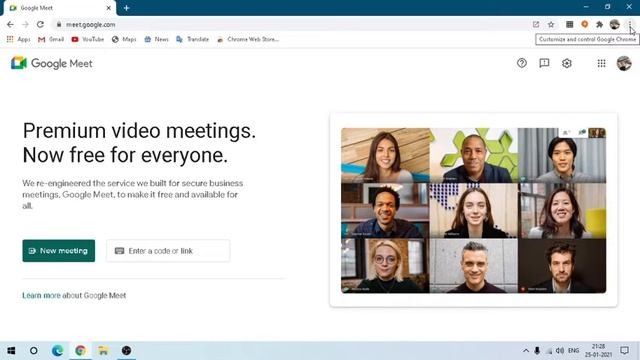
Task: Reload the page
Action: [40, 24]
